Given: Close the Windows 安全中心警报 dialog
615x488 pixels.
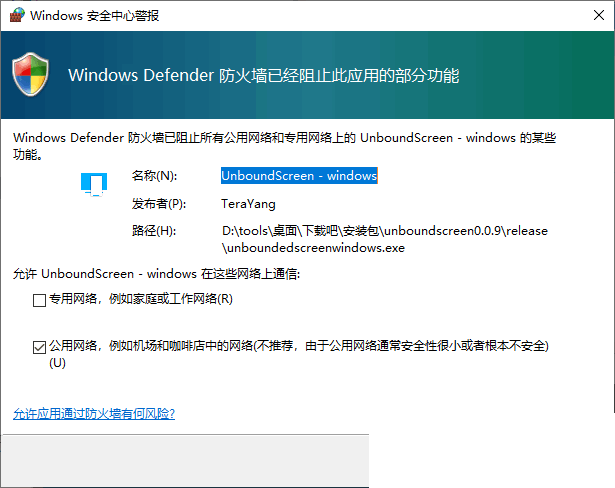Looking at the screenshot, I should point(599,15).
